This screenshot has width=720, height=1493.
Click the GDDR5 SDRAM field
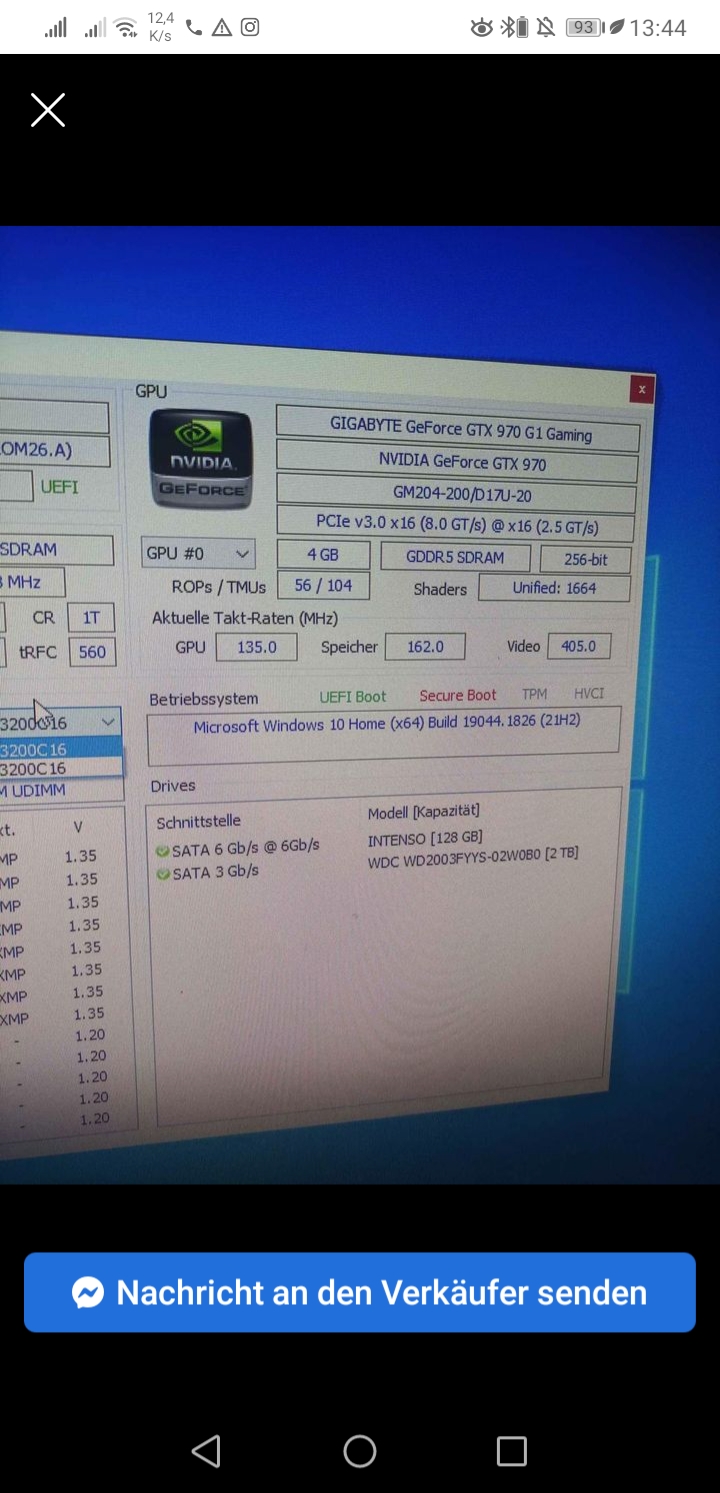(455, 558)
